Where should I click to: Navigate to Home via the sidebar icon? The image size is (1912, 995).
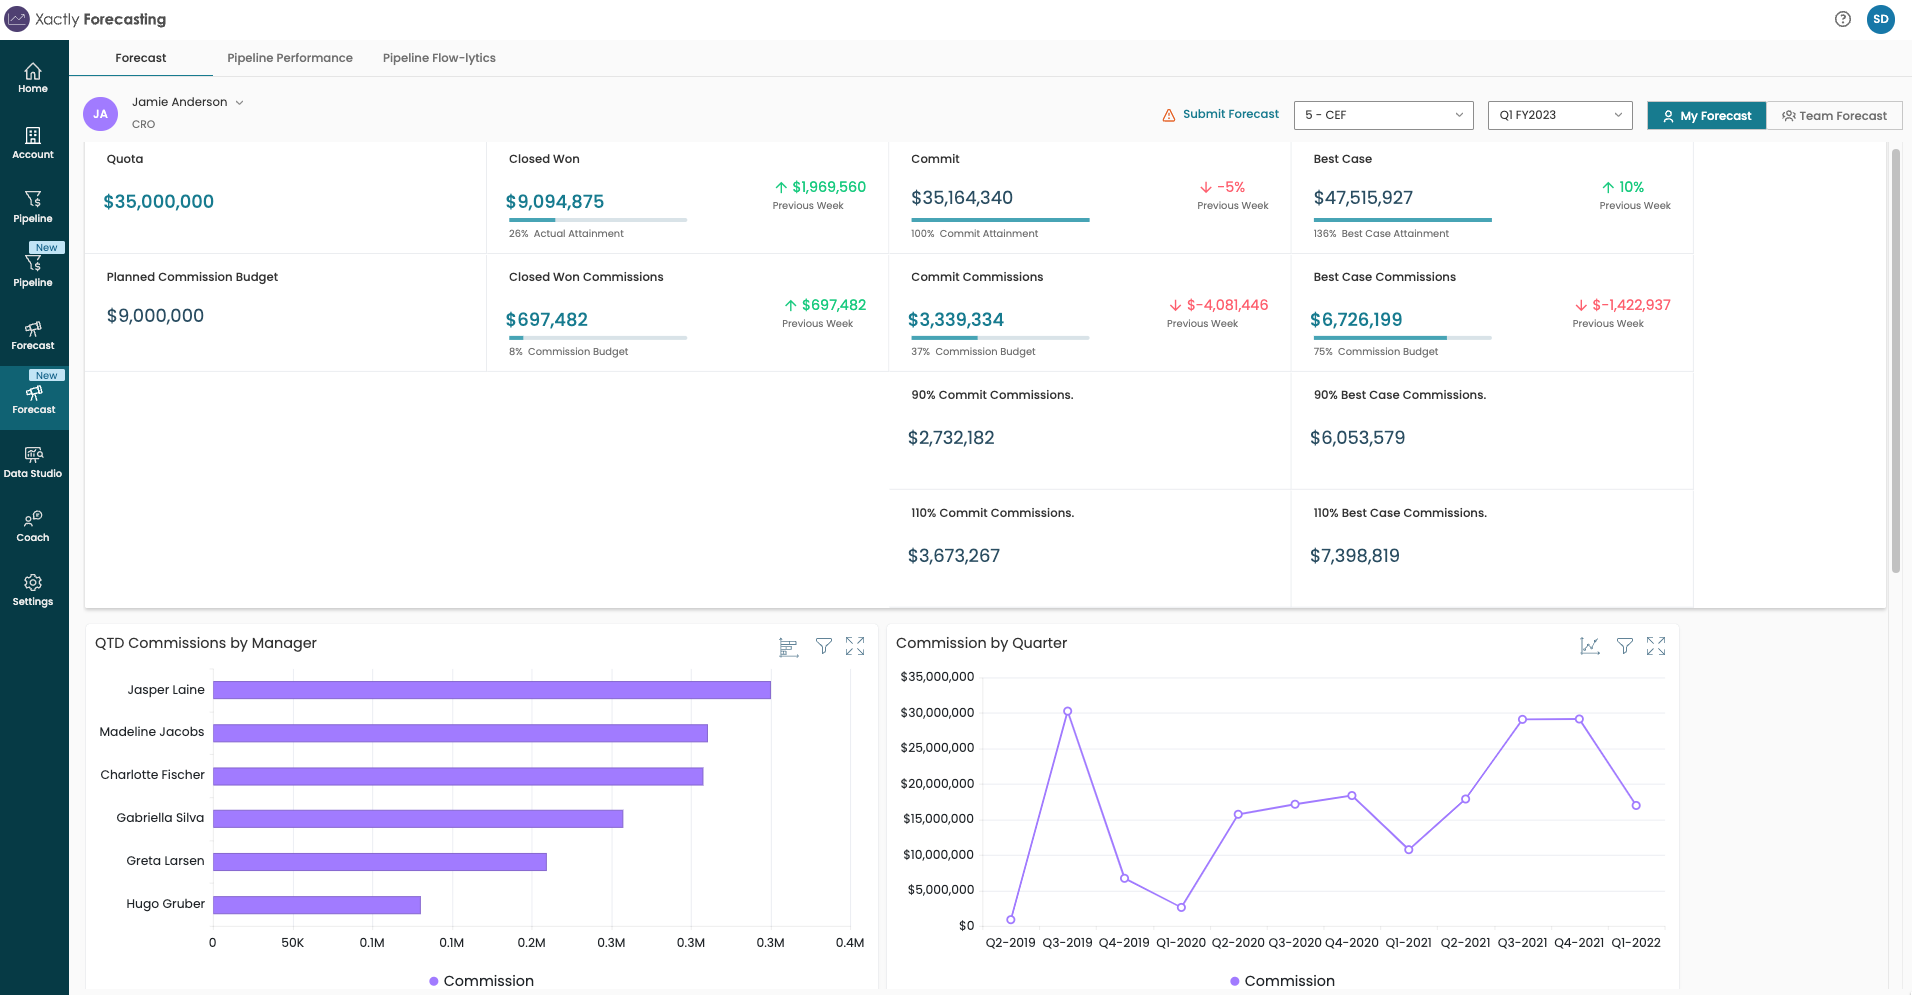point(33,78)
